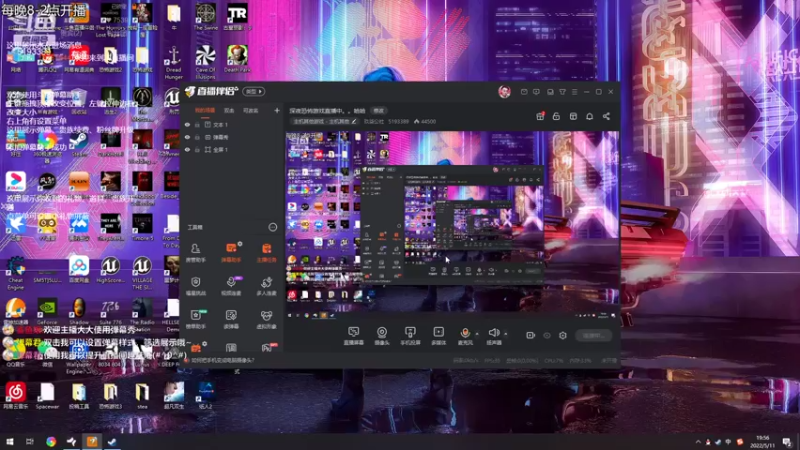Click the stream preview canvas
Viewport: 800px width, 450px height.
(x=453, y=224)
